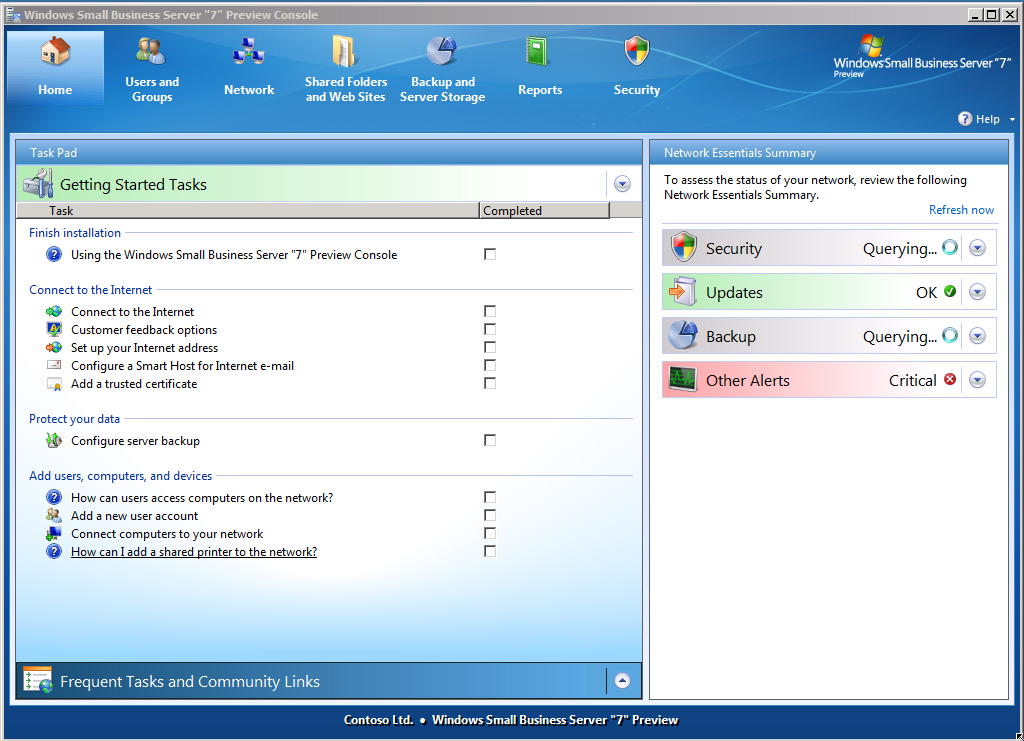Tick the Configure server backup checkbox
Screen dimensions: 1024x741
(490, 441)
